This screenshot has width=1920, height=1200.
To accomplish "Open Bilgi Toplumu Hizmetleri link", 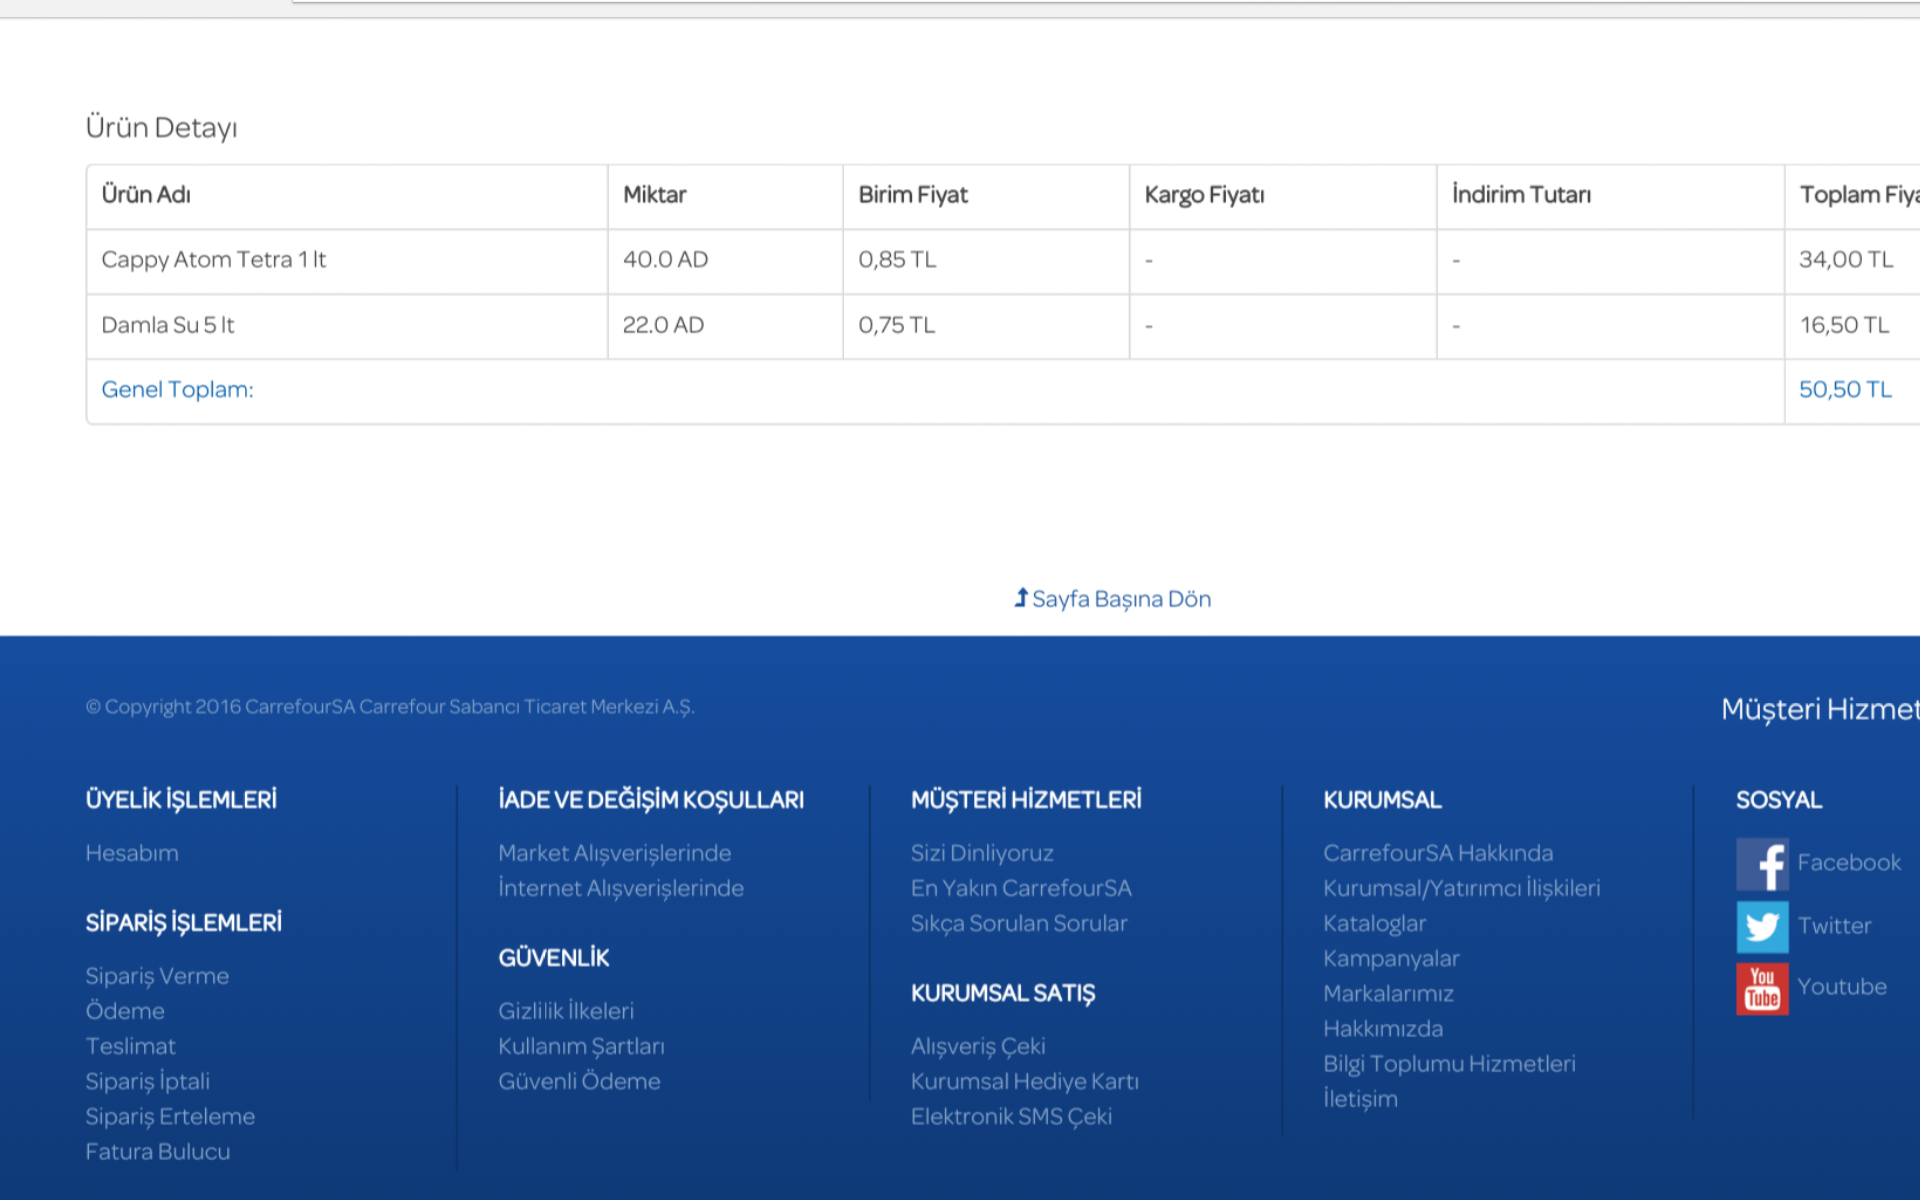I will 1449,1063.
